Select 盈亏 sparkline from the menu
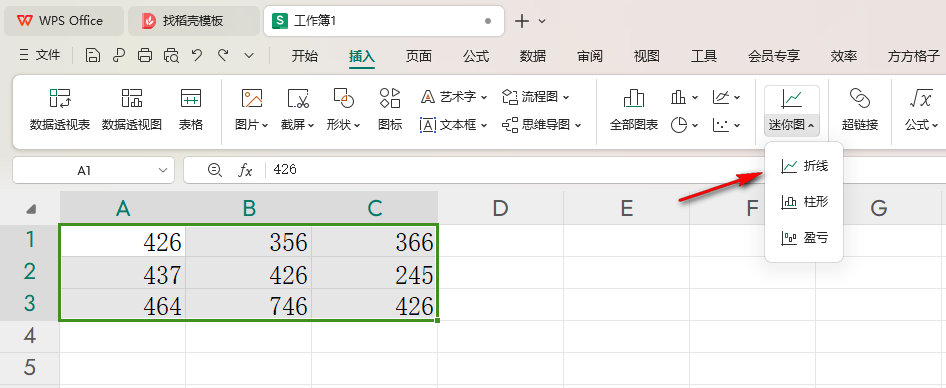Screen dimensions: 946x388 point(804,238)
